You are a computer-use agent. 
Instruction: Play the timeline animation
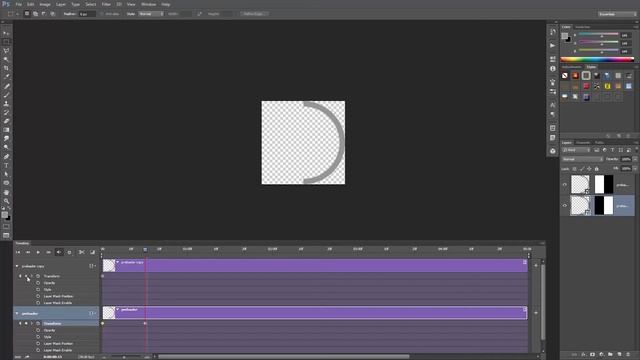(38, 252)
